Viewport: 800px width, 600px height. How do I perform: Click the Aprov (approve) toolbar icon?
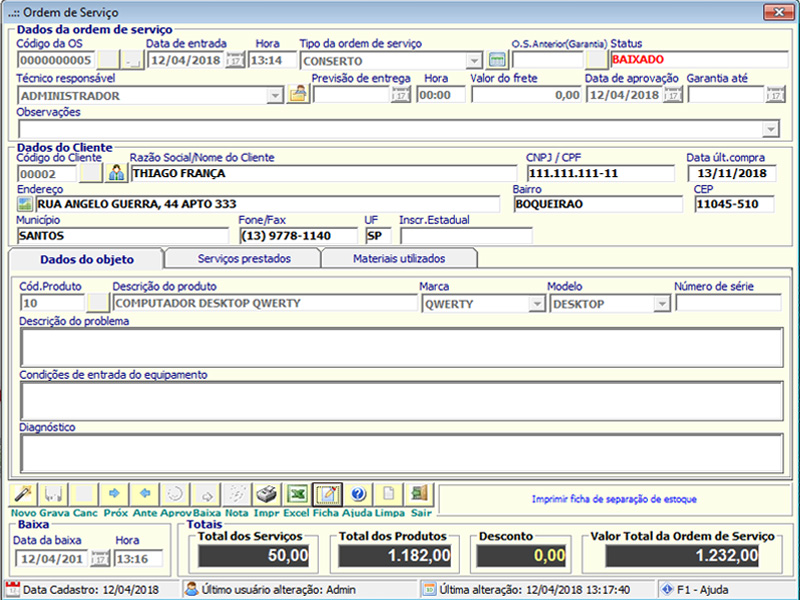(175, 494)
